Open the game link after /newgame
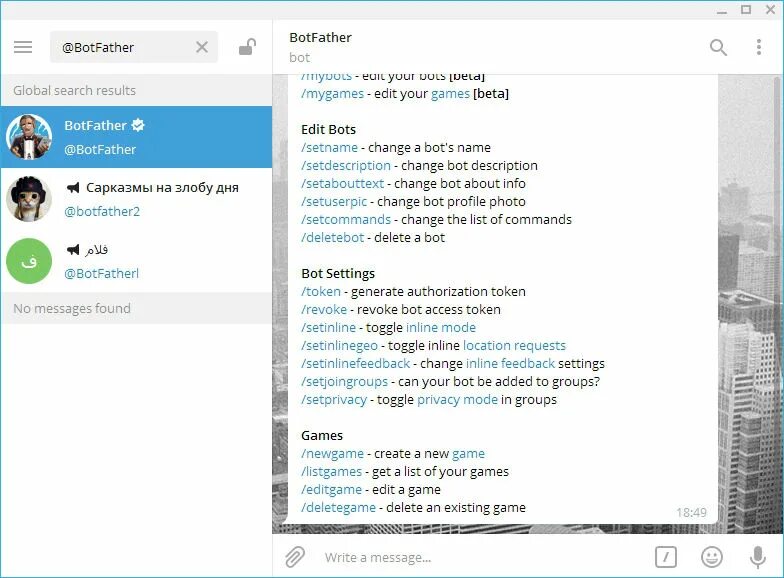 tap(468, 454)
